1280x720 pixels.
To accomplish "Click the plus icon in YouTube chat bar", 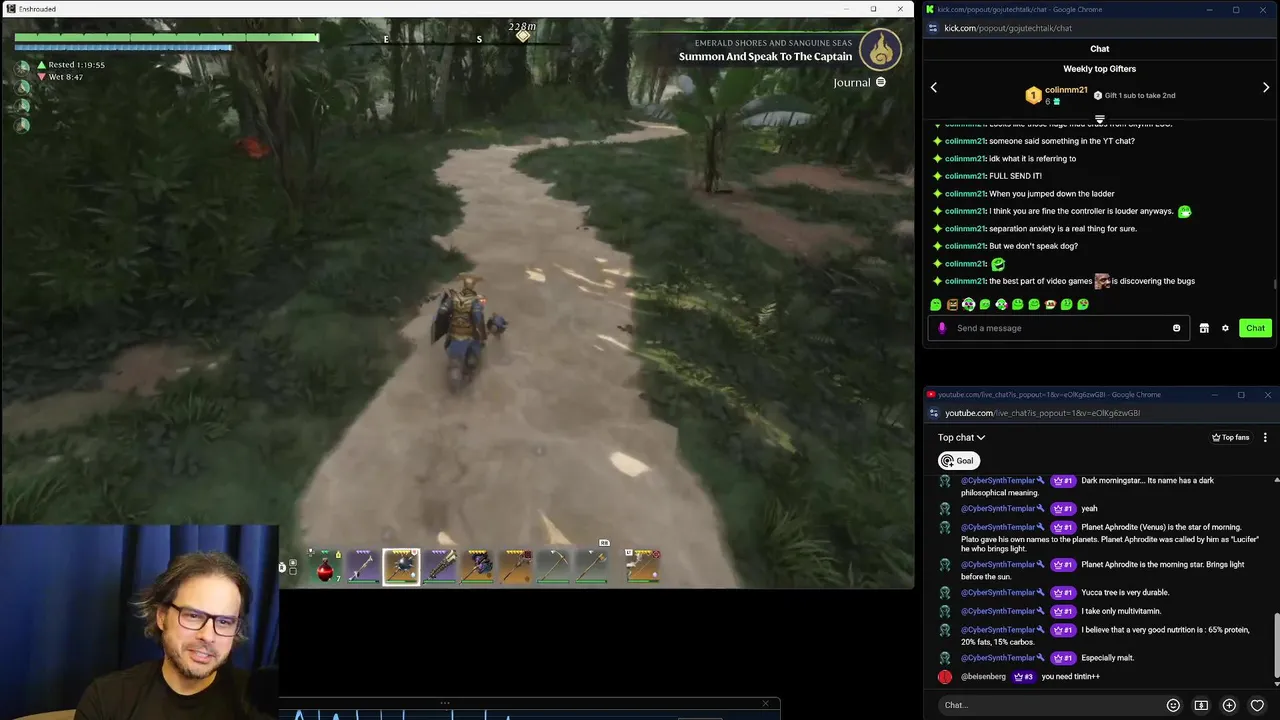I will pos(1229,705).
